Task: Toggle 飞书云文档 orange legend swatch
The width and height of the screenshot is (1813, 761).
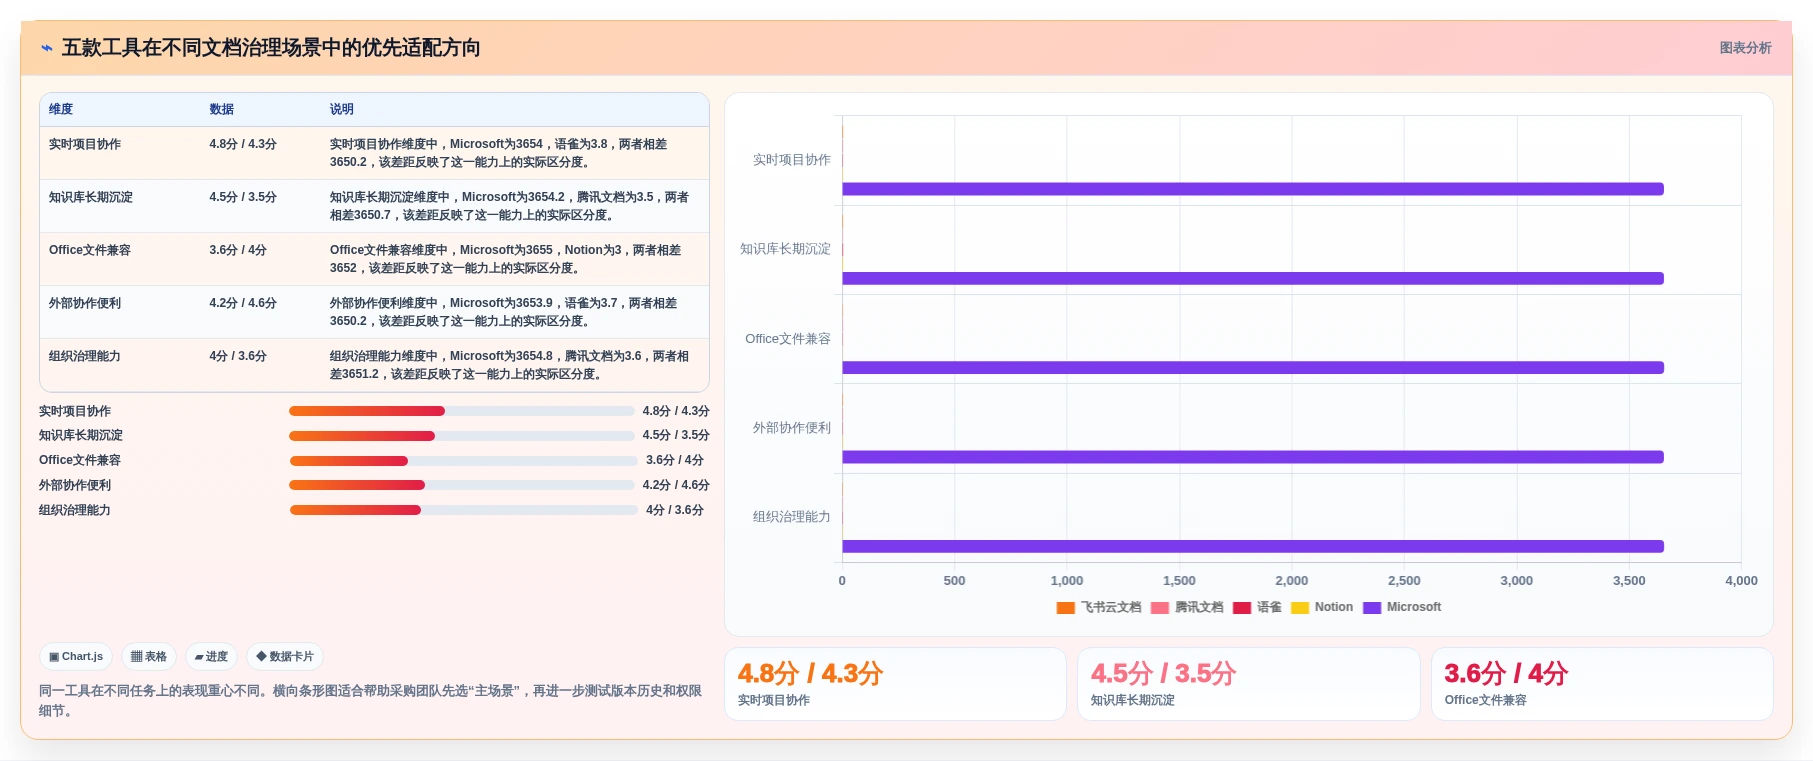Action: click(1065, 608)
